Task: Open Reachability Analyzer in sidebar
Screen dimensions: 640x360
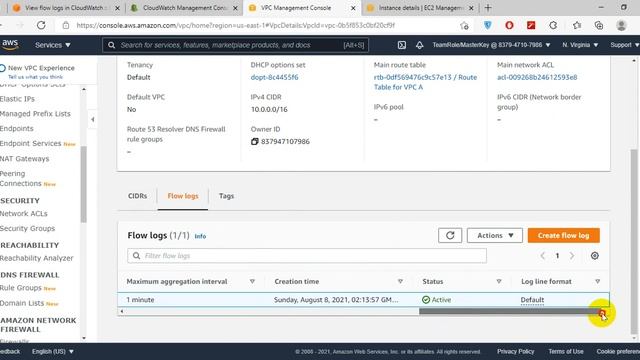Action: pyautogui.click(x=37, y=258)
